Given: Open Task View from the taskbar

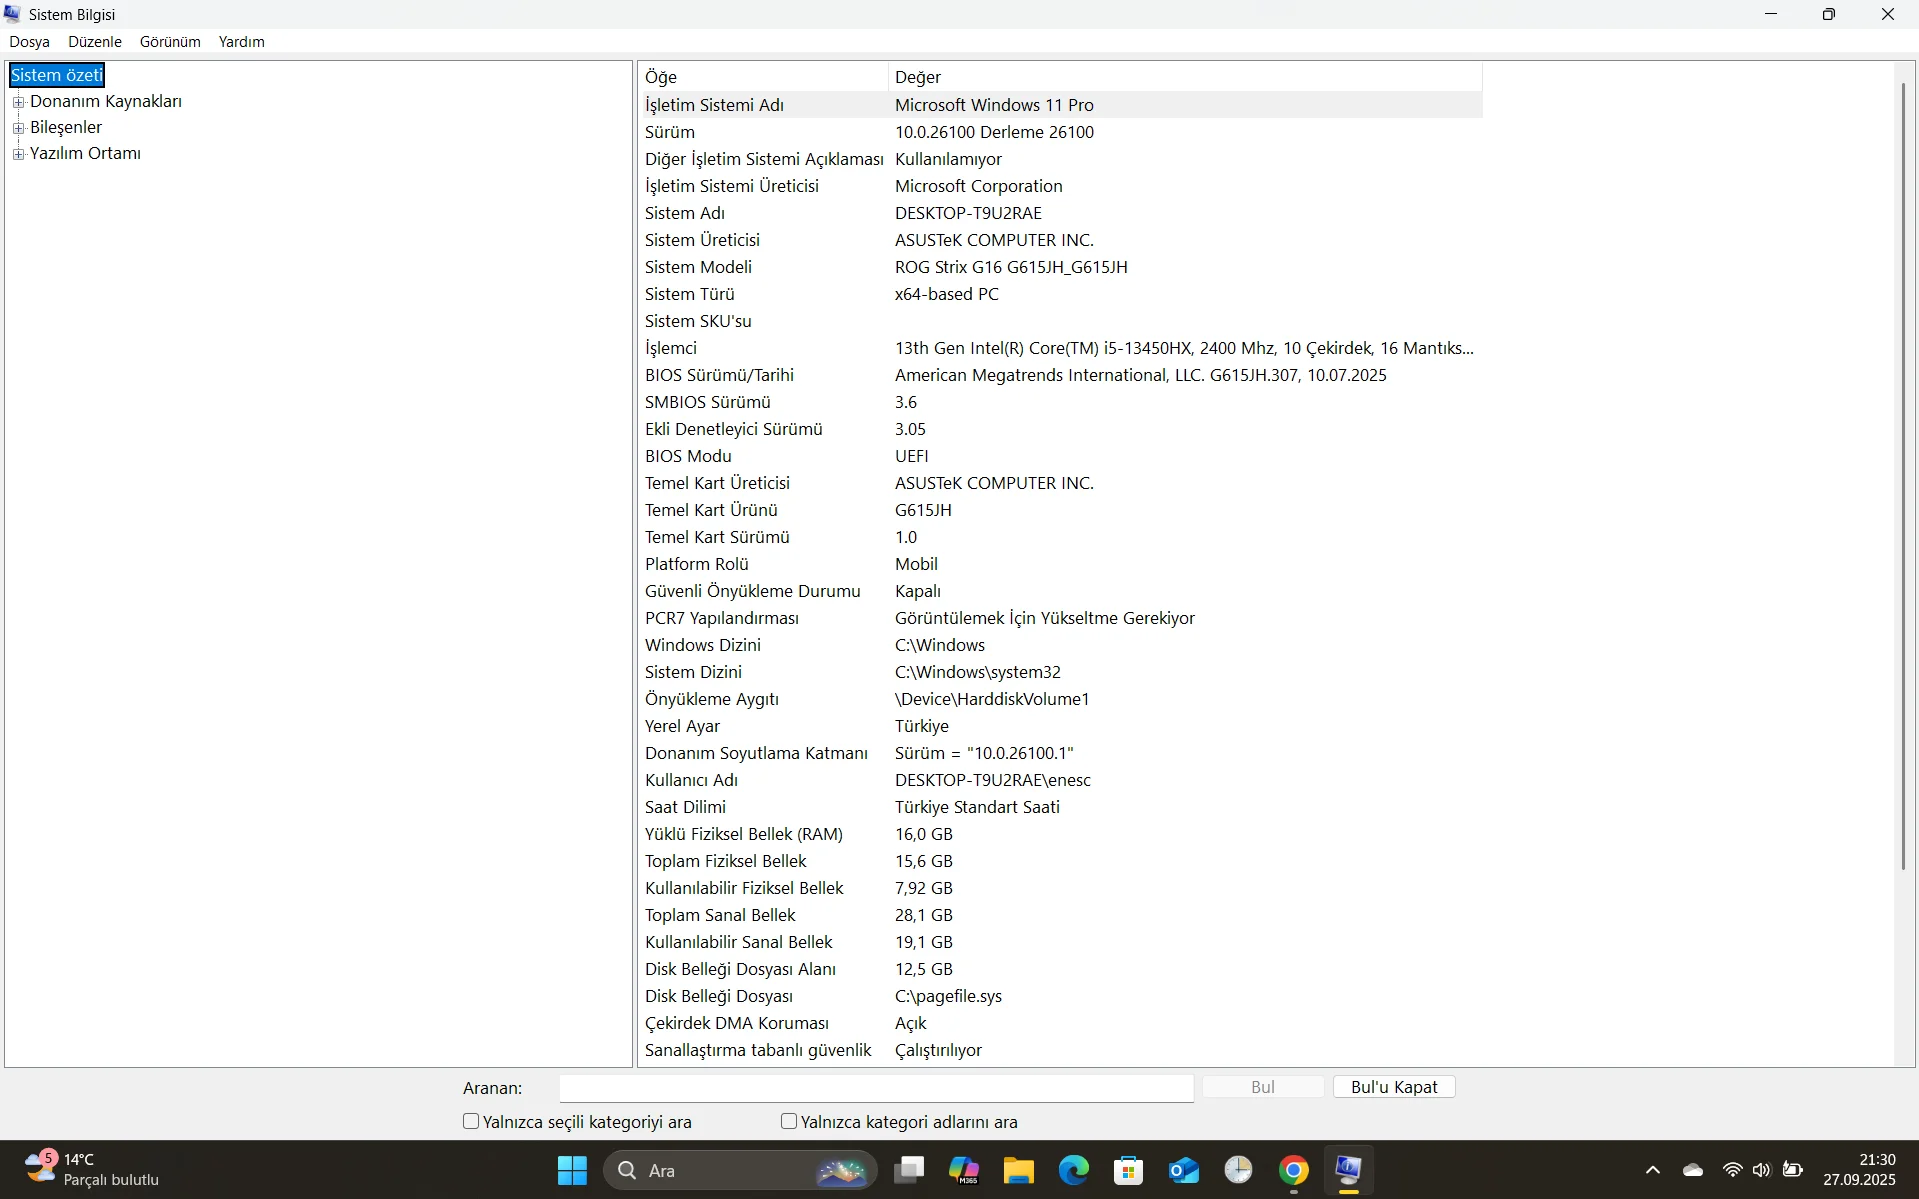Looking at the screenshot, I should [x=909, y=1170].
